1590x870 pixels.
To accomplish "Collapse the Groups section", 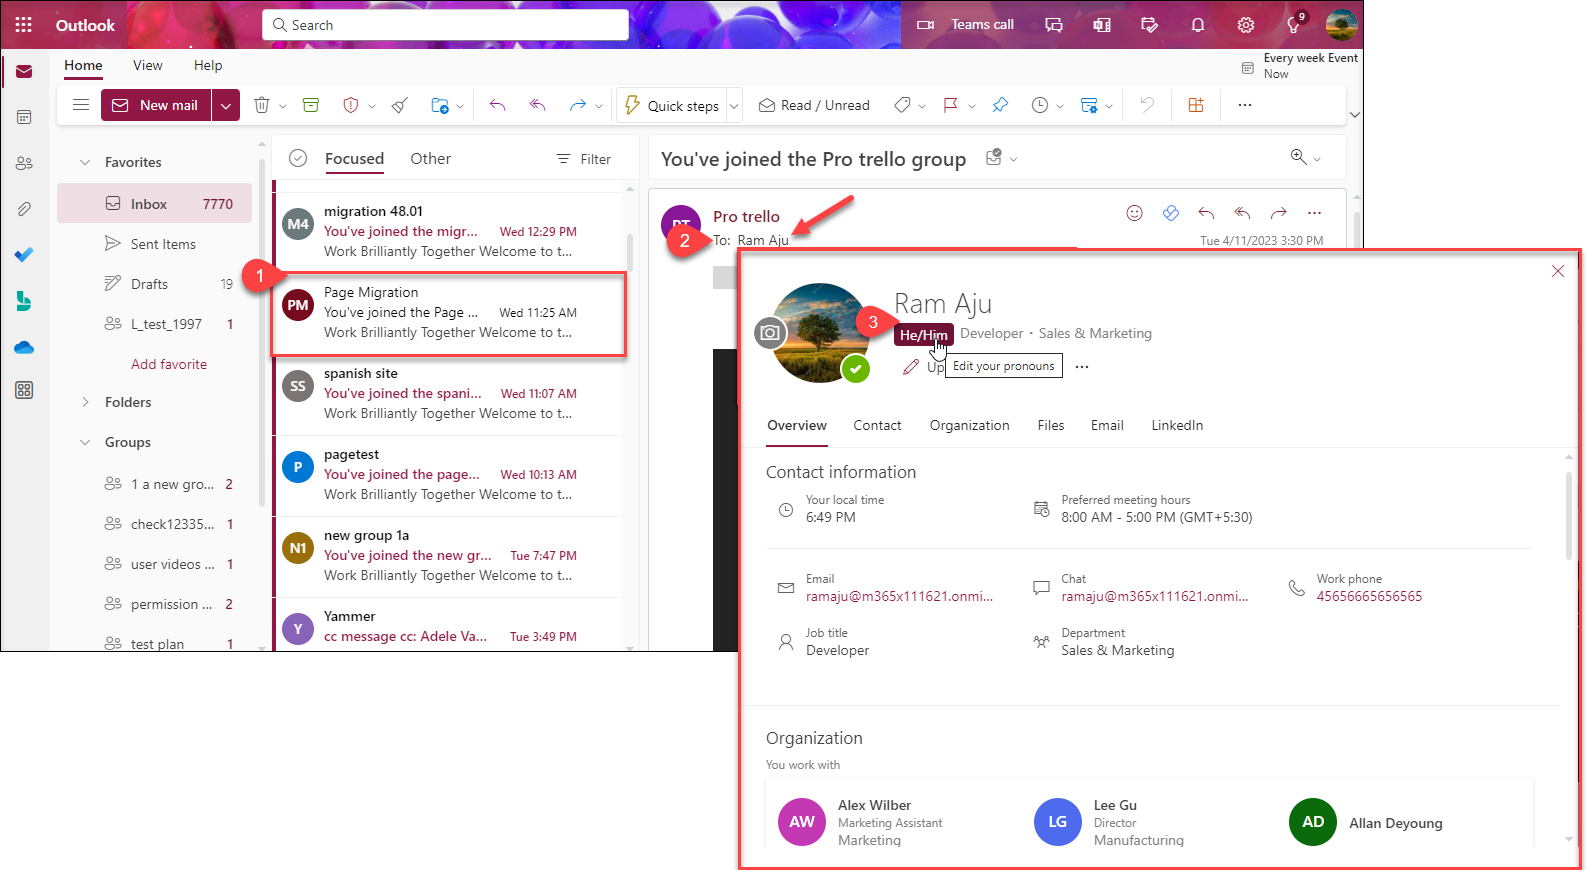I will (85, 442).
